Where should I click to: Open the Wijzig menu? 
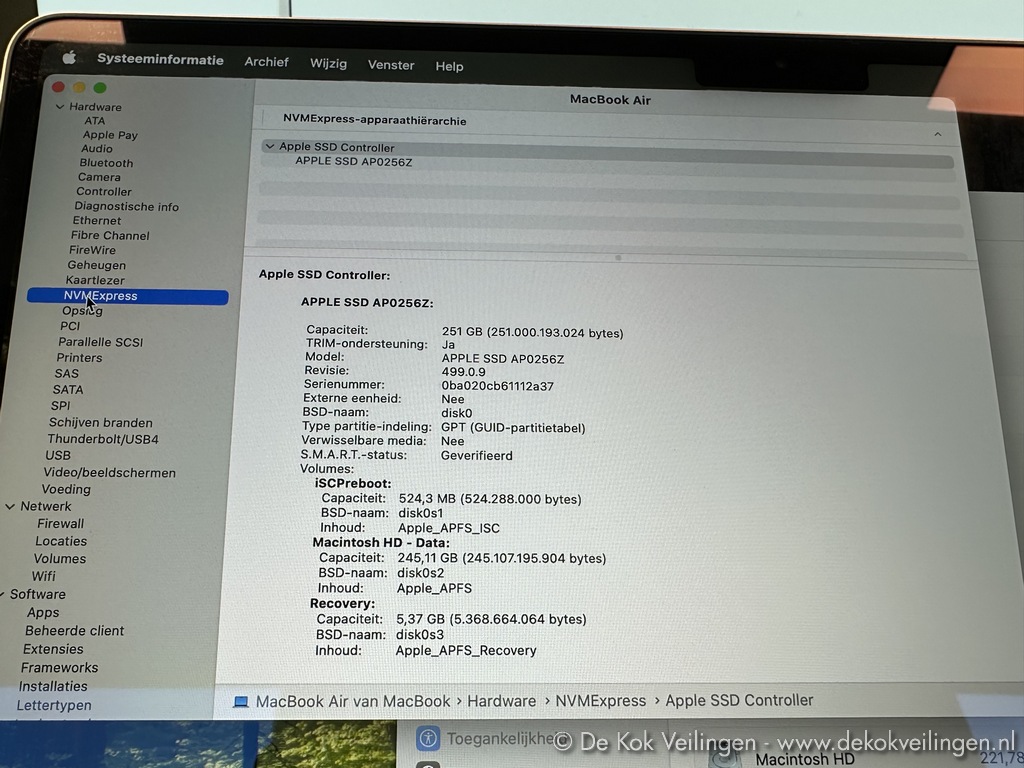tap(328, 63)
